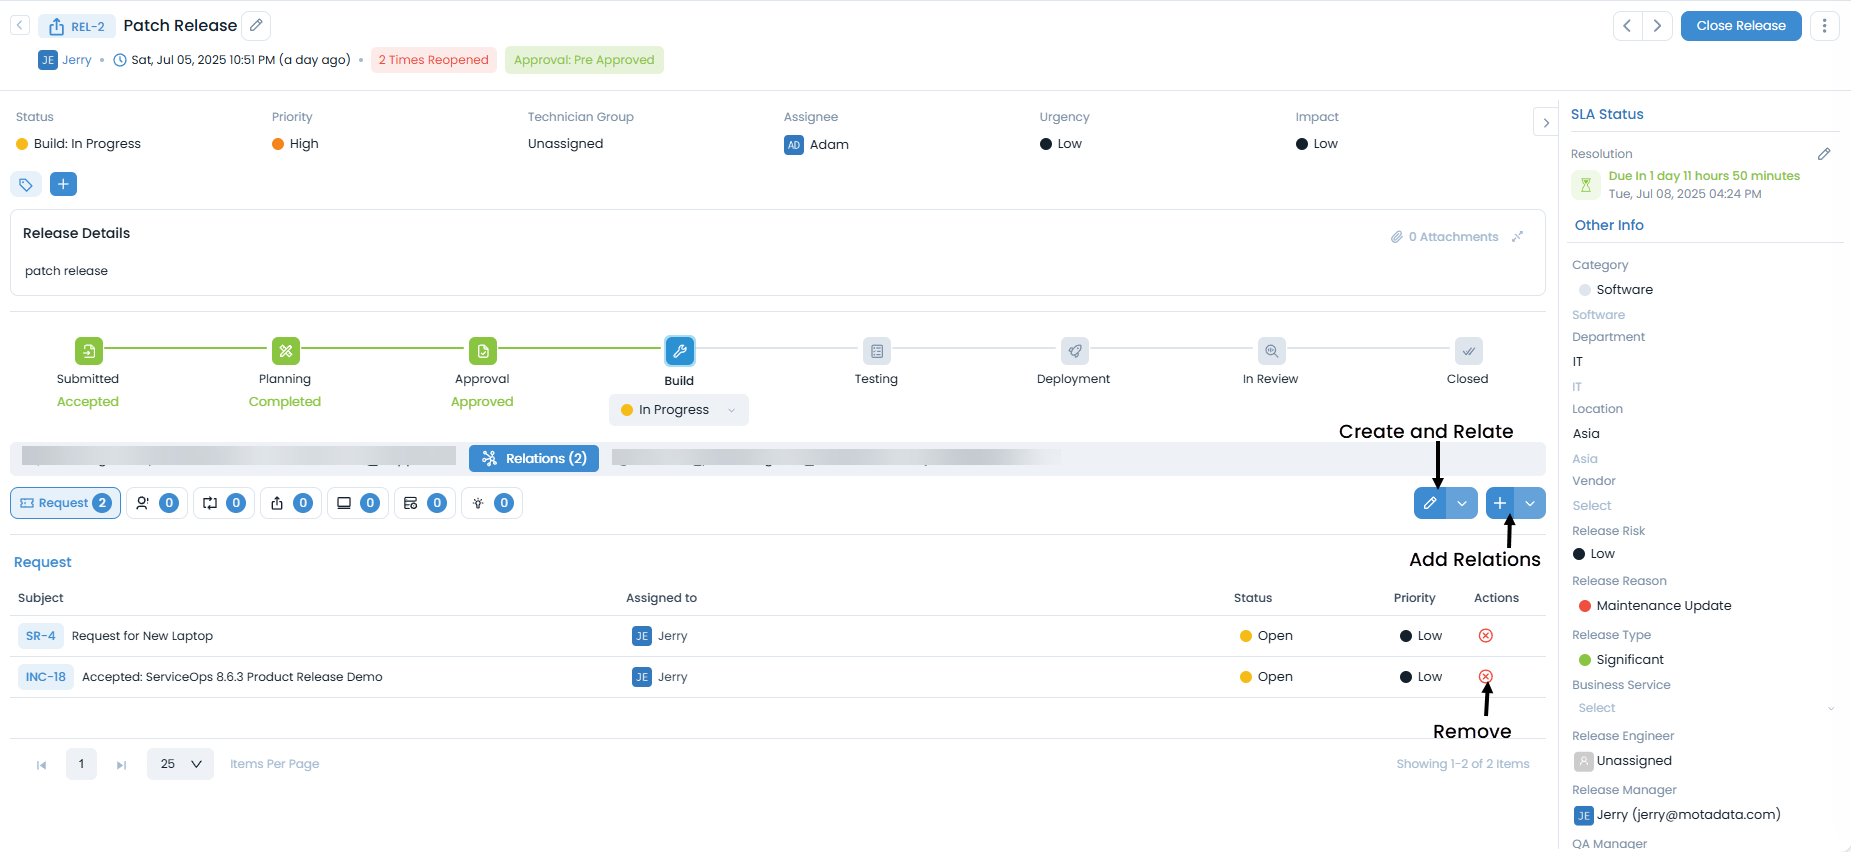Click the expand details pin icon

point(1517,237)
